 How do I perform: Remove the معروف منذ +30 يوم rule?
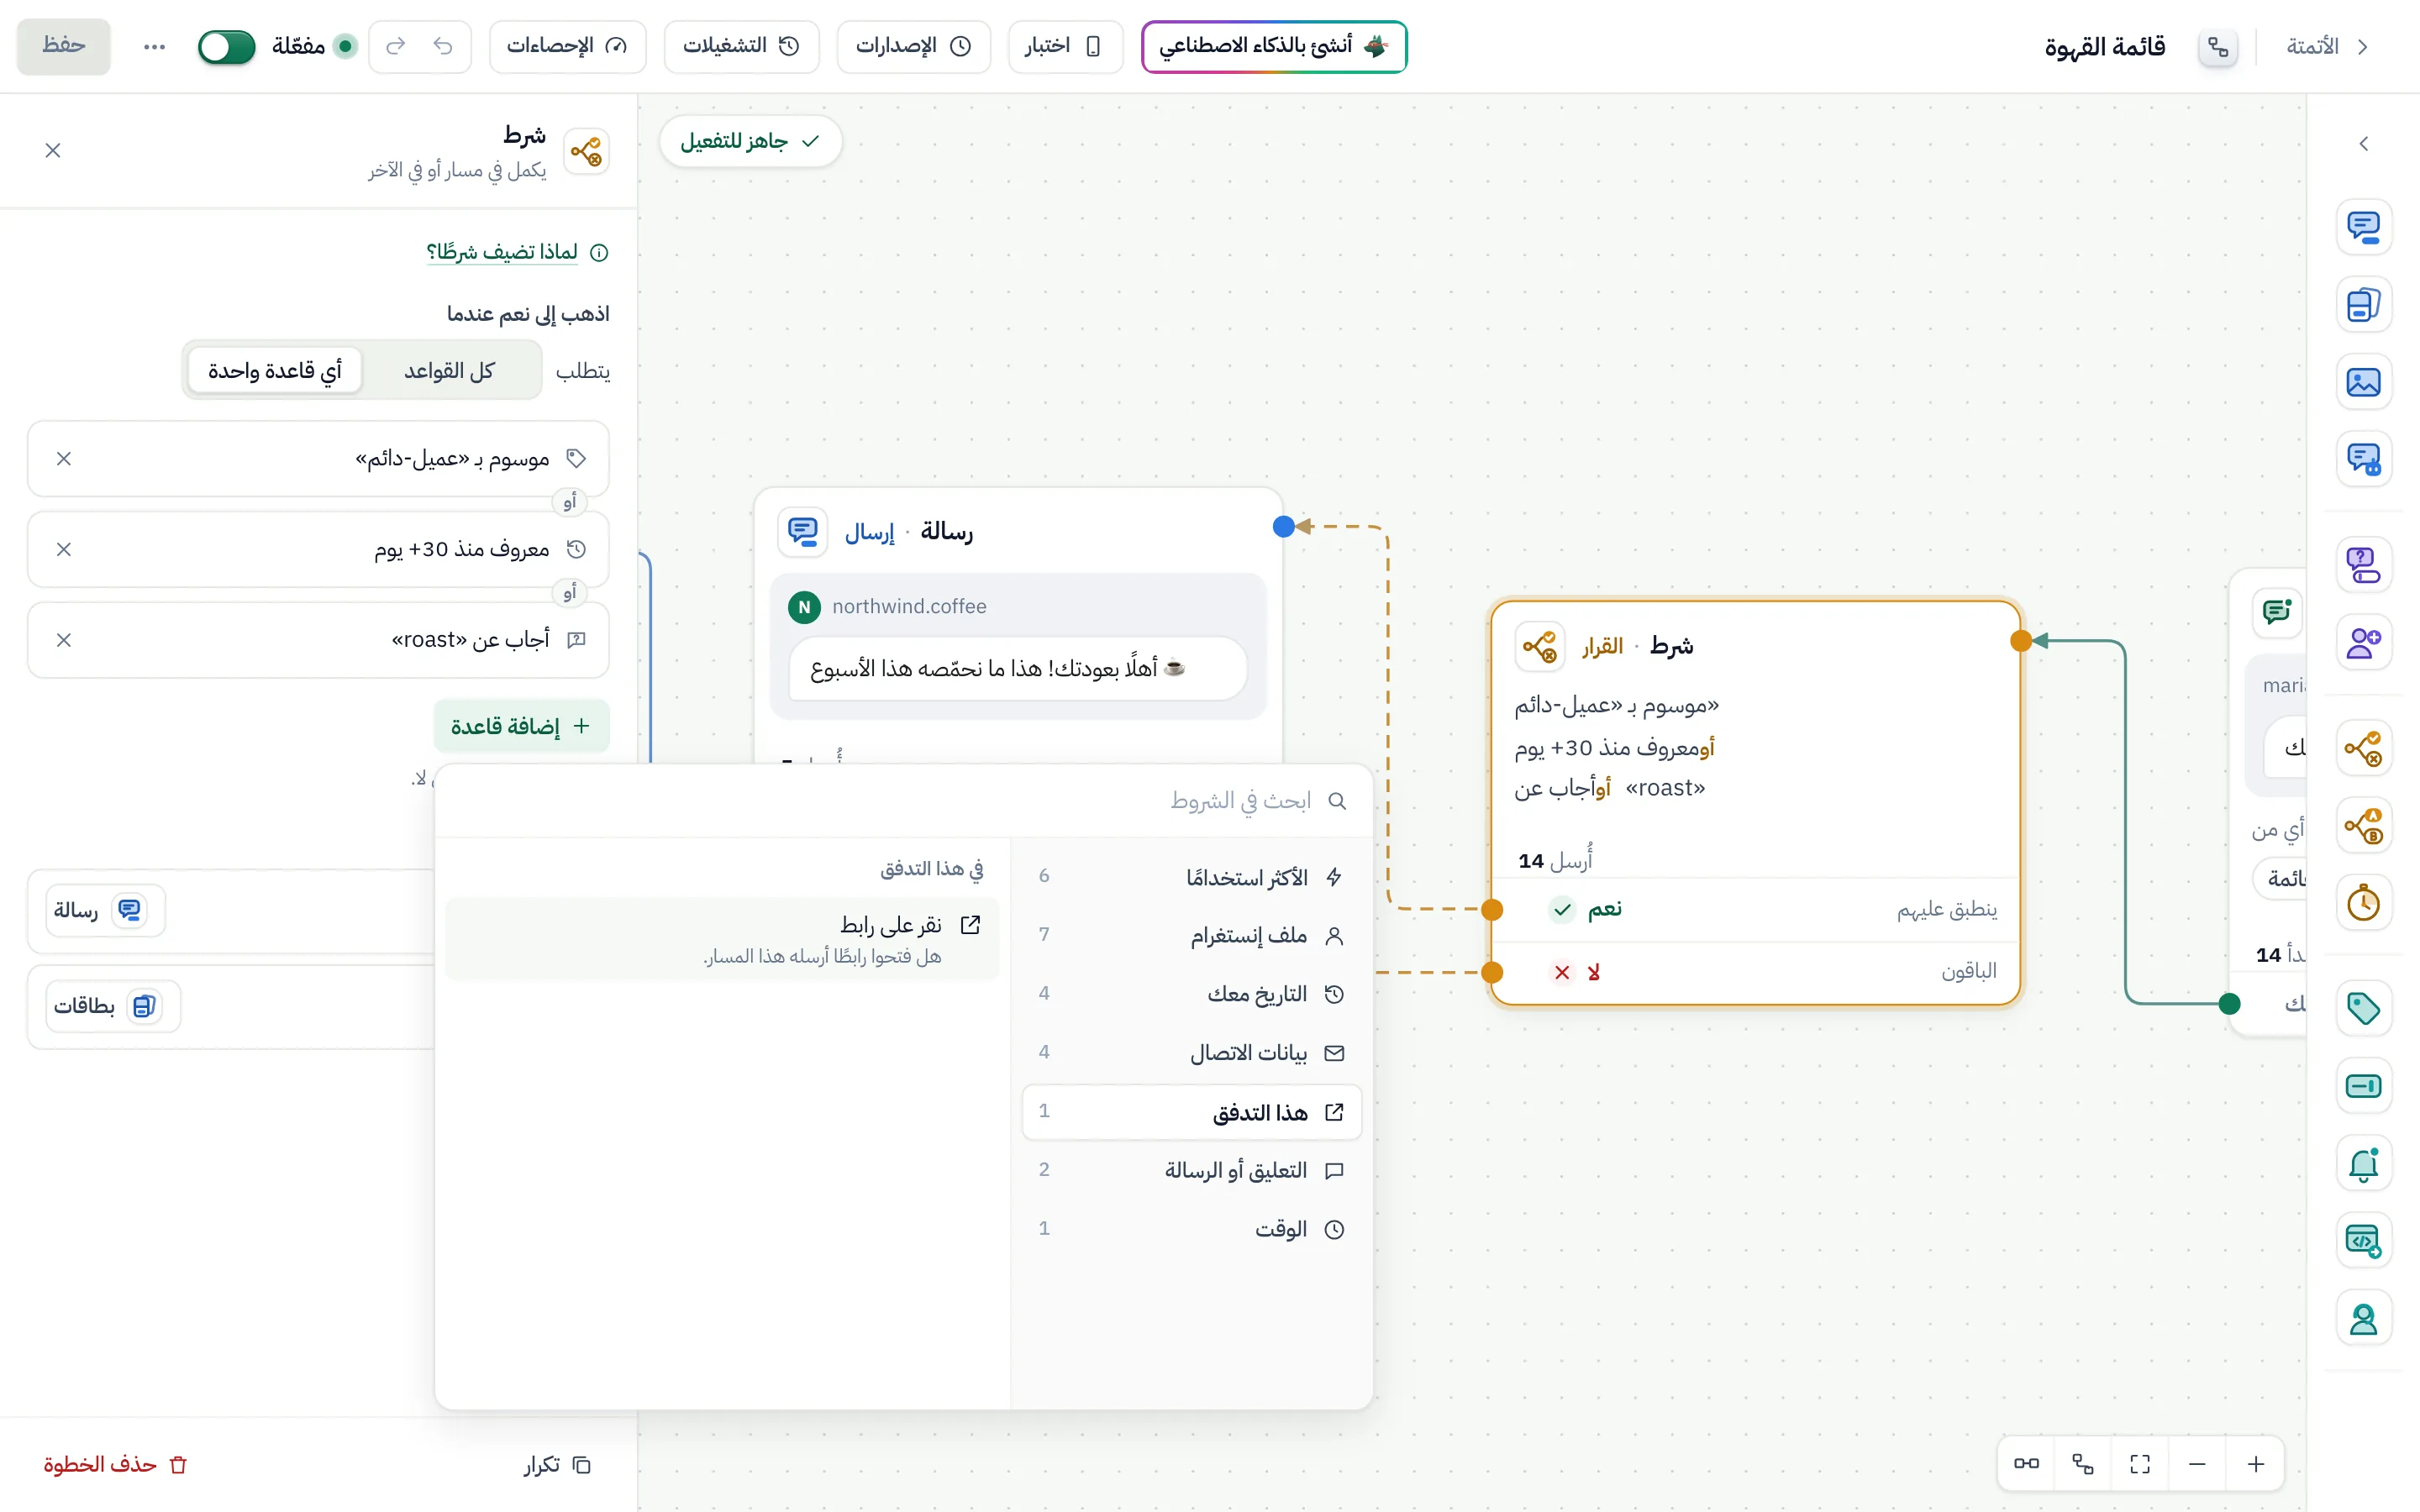tap(64, 549)
